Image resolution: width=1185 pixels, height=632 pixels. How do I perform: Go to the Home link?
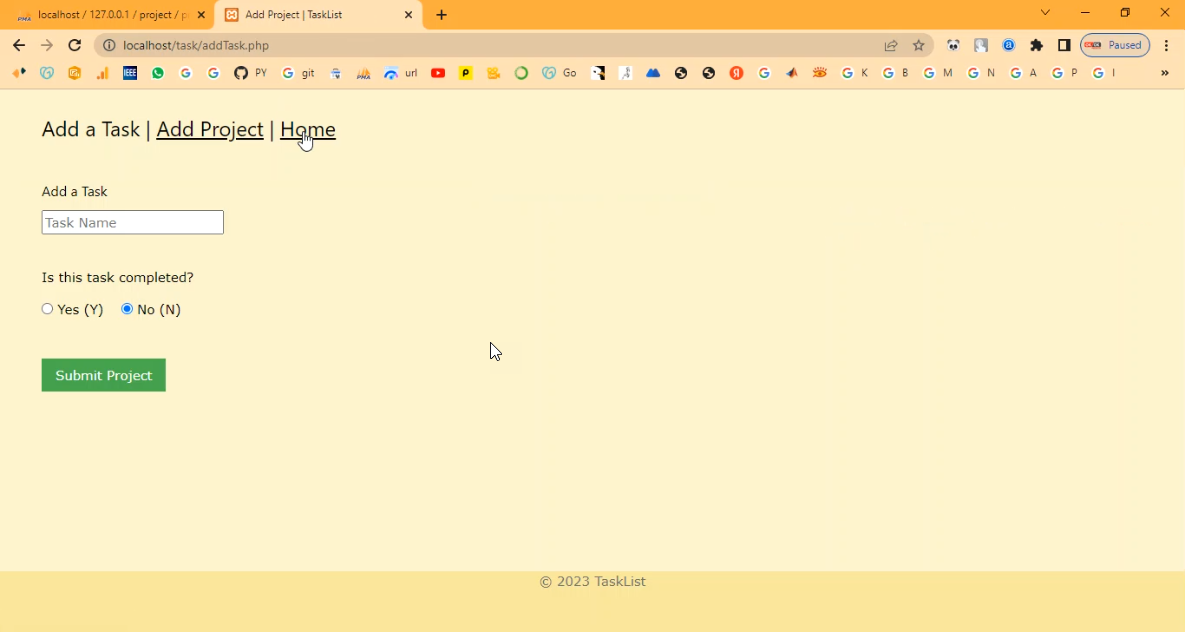click(308, 129)
